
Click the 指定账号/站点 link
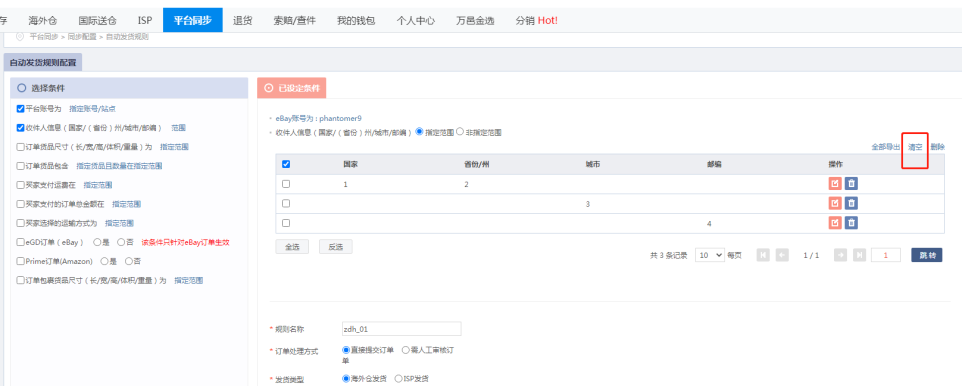pos(92,109)
